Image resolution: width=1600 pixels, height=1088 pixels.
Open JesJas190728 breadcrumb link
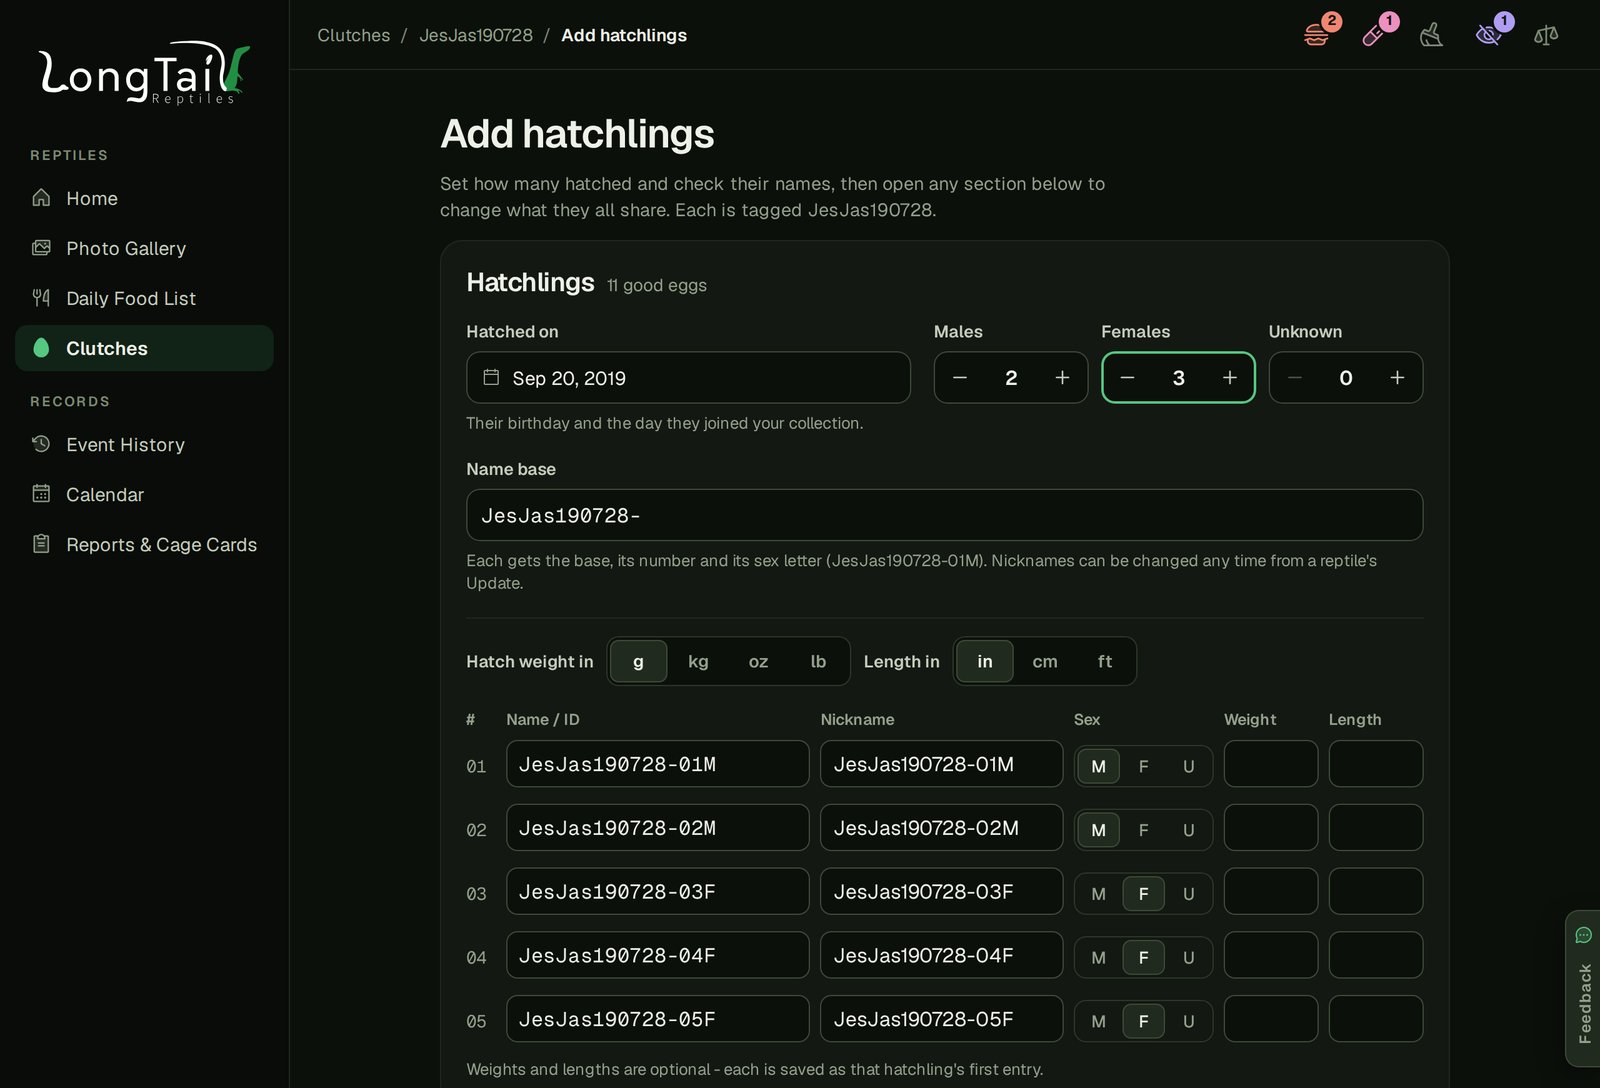(476, 35)
